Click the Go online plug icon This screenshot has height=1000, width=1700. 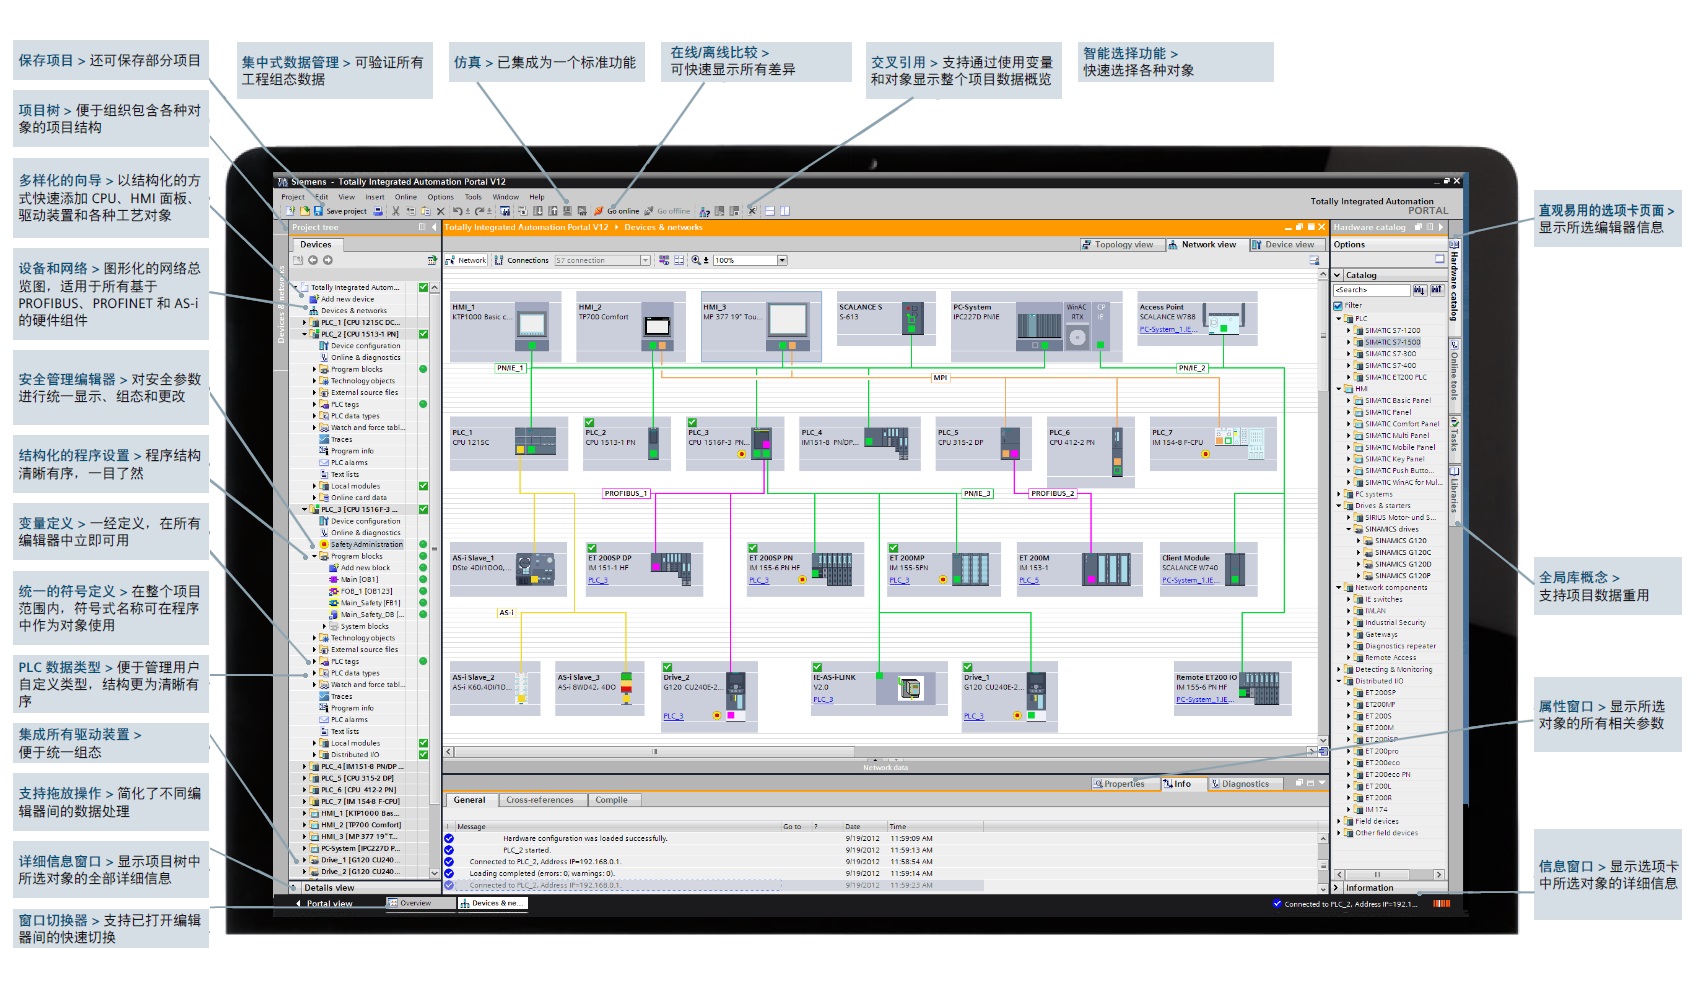598,211
